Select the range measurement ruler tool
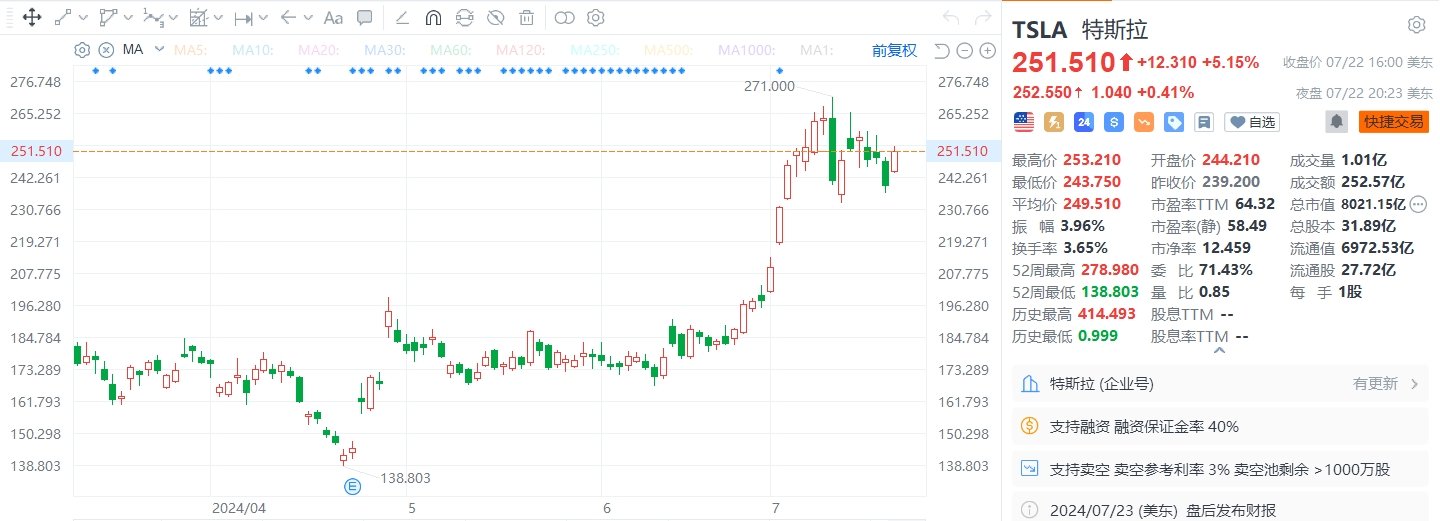 click(243, 17)
